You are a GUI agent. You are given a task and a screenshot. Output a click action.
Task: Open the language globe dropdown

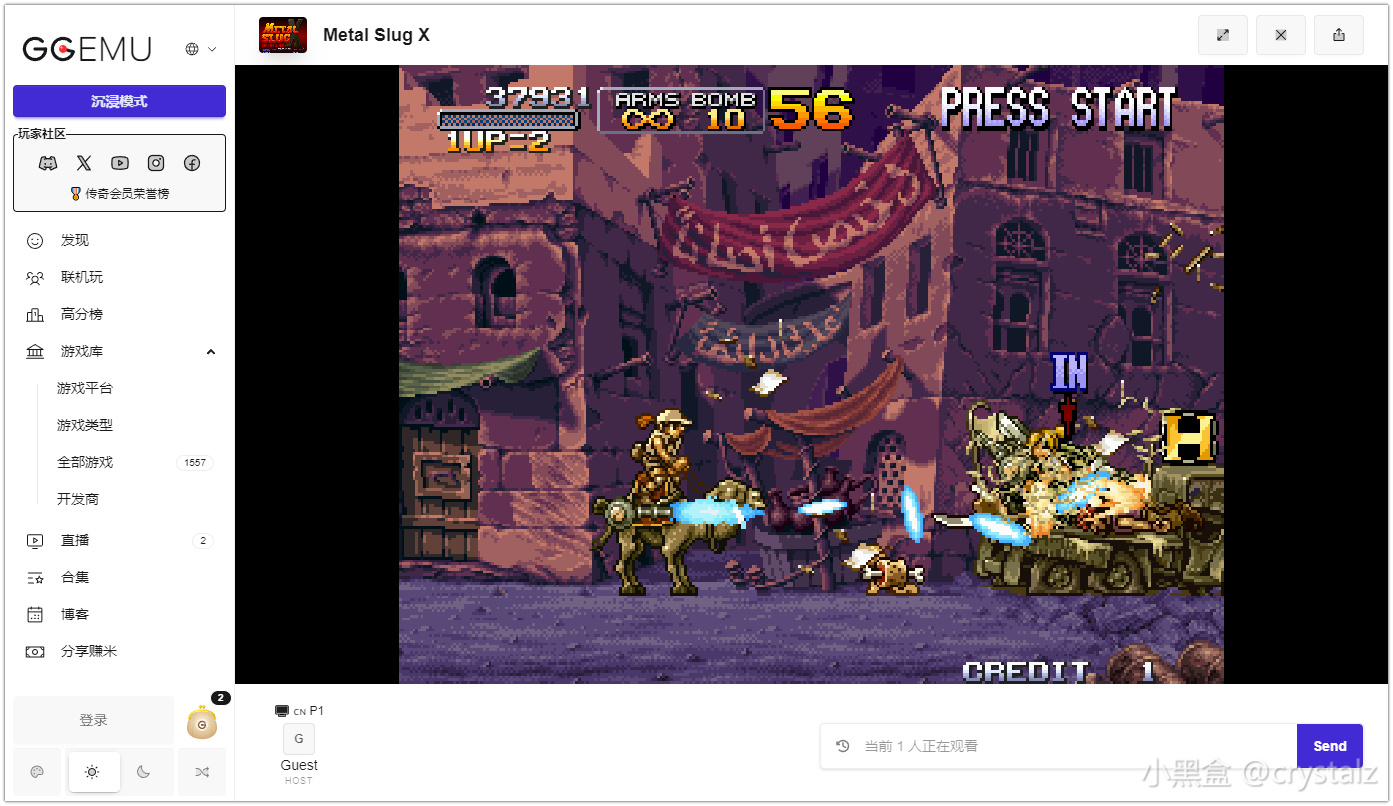tap(200, 49)
